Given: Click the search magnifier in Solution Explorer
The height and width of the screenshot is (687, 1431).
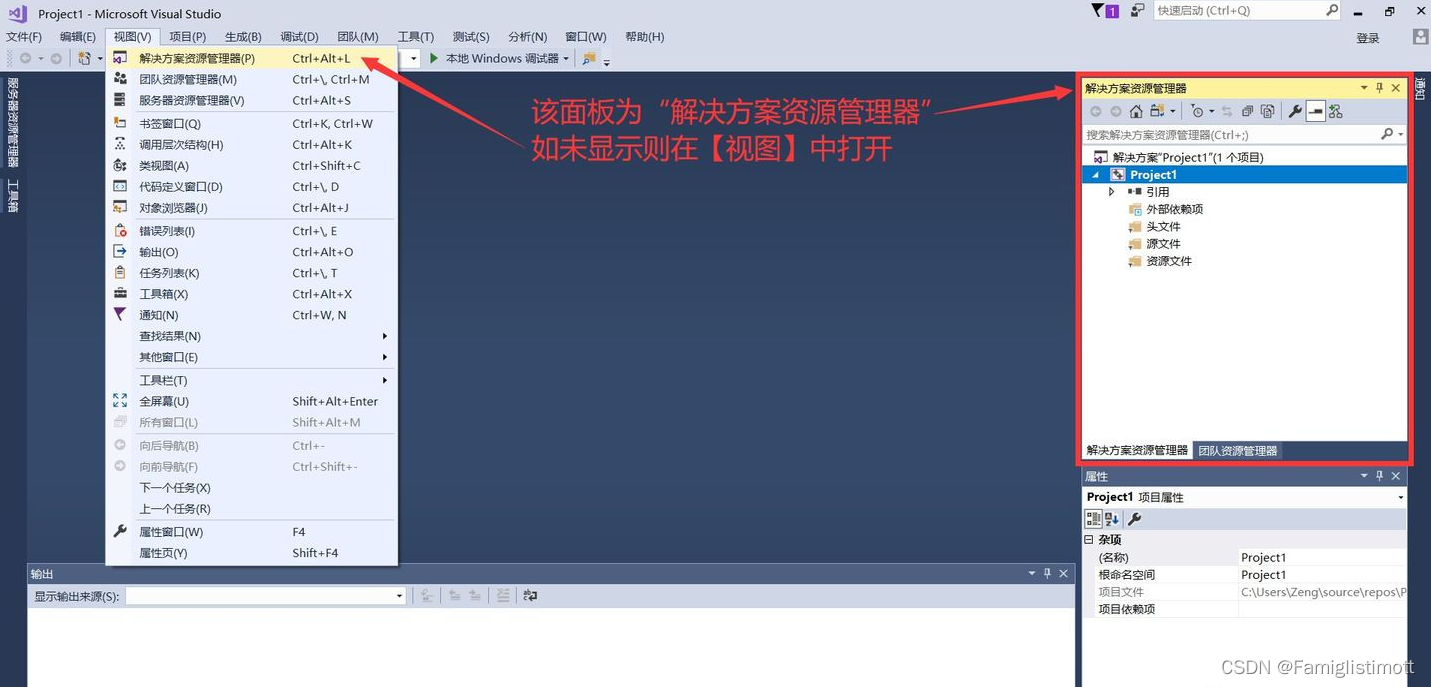Looking at the screenshot, I should click(x=1386, y=134).
